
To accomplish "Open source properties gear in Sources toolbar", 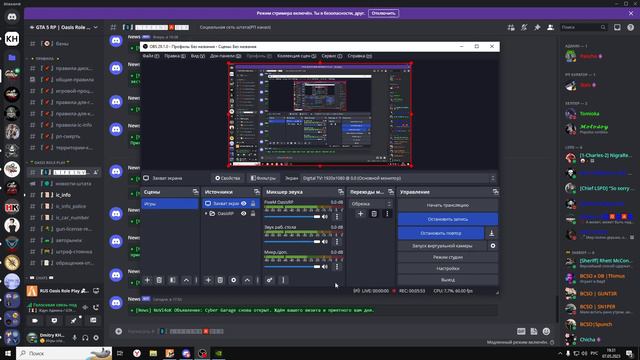I will tap(233, 280).
